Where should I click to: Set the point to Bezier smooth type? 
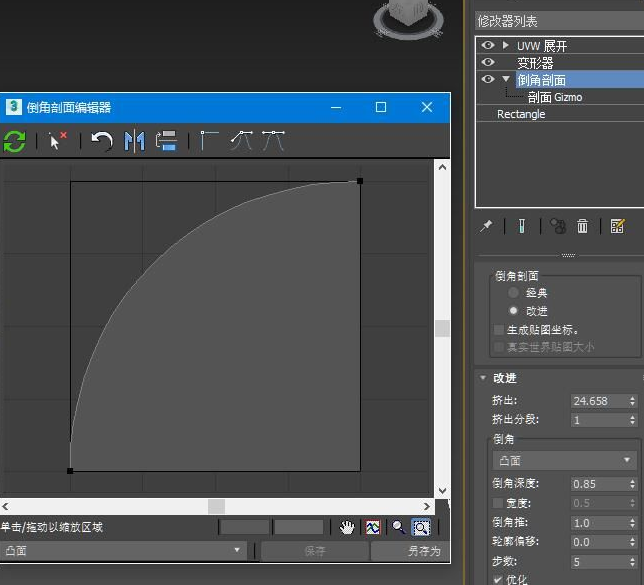273,141
